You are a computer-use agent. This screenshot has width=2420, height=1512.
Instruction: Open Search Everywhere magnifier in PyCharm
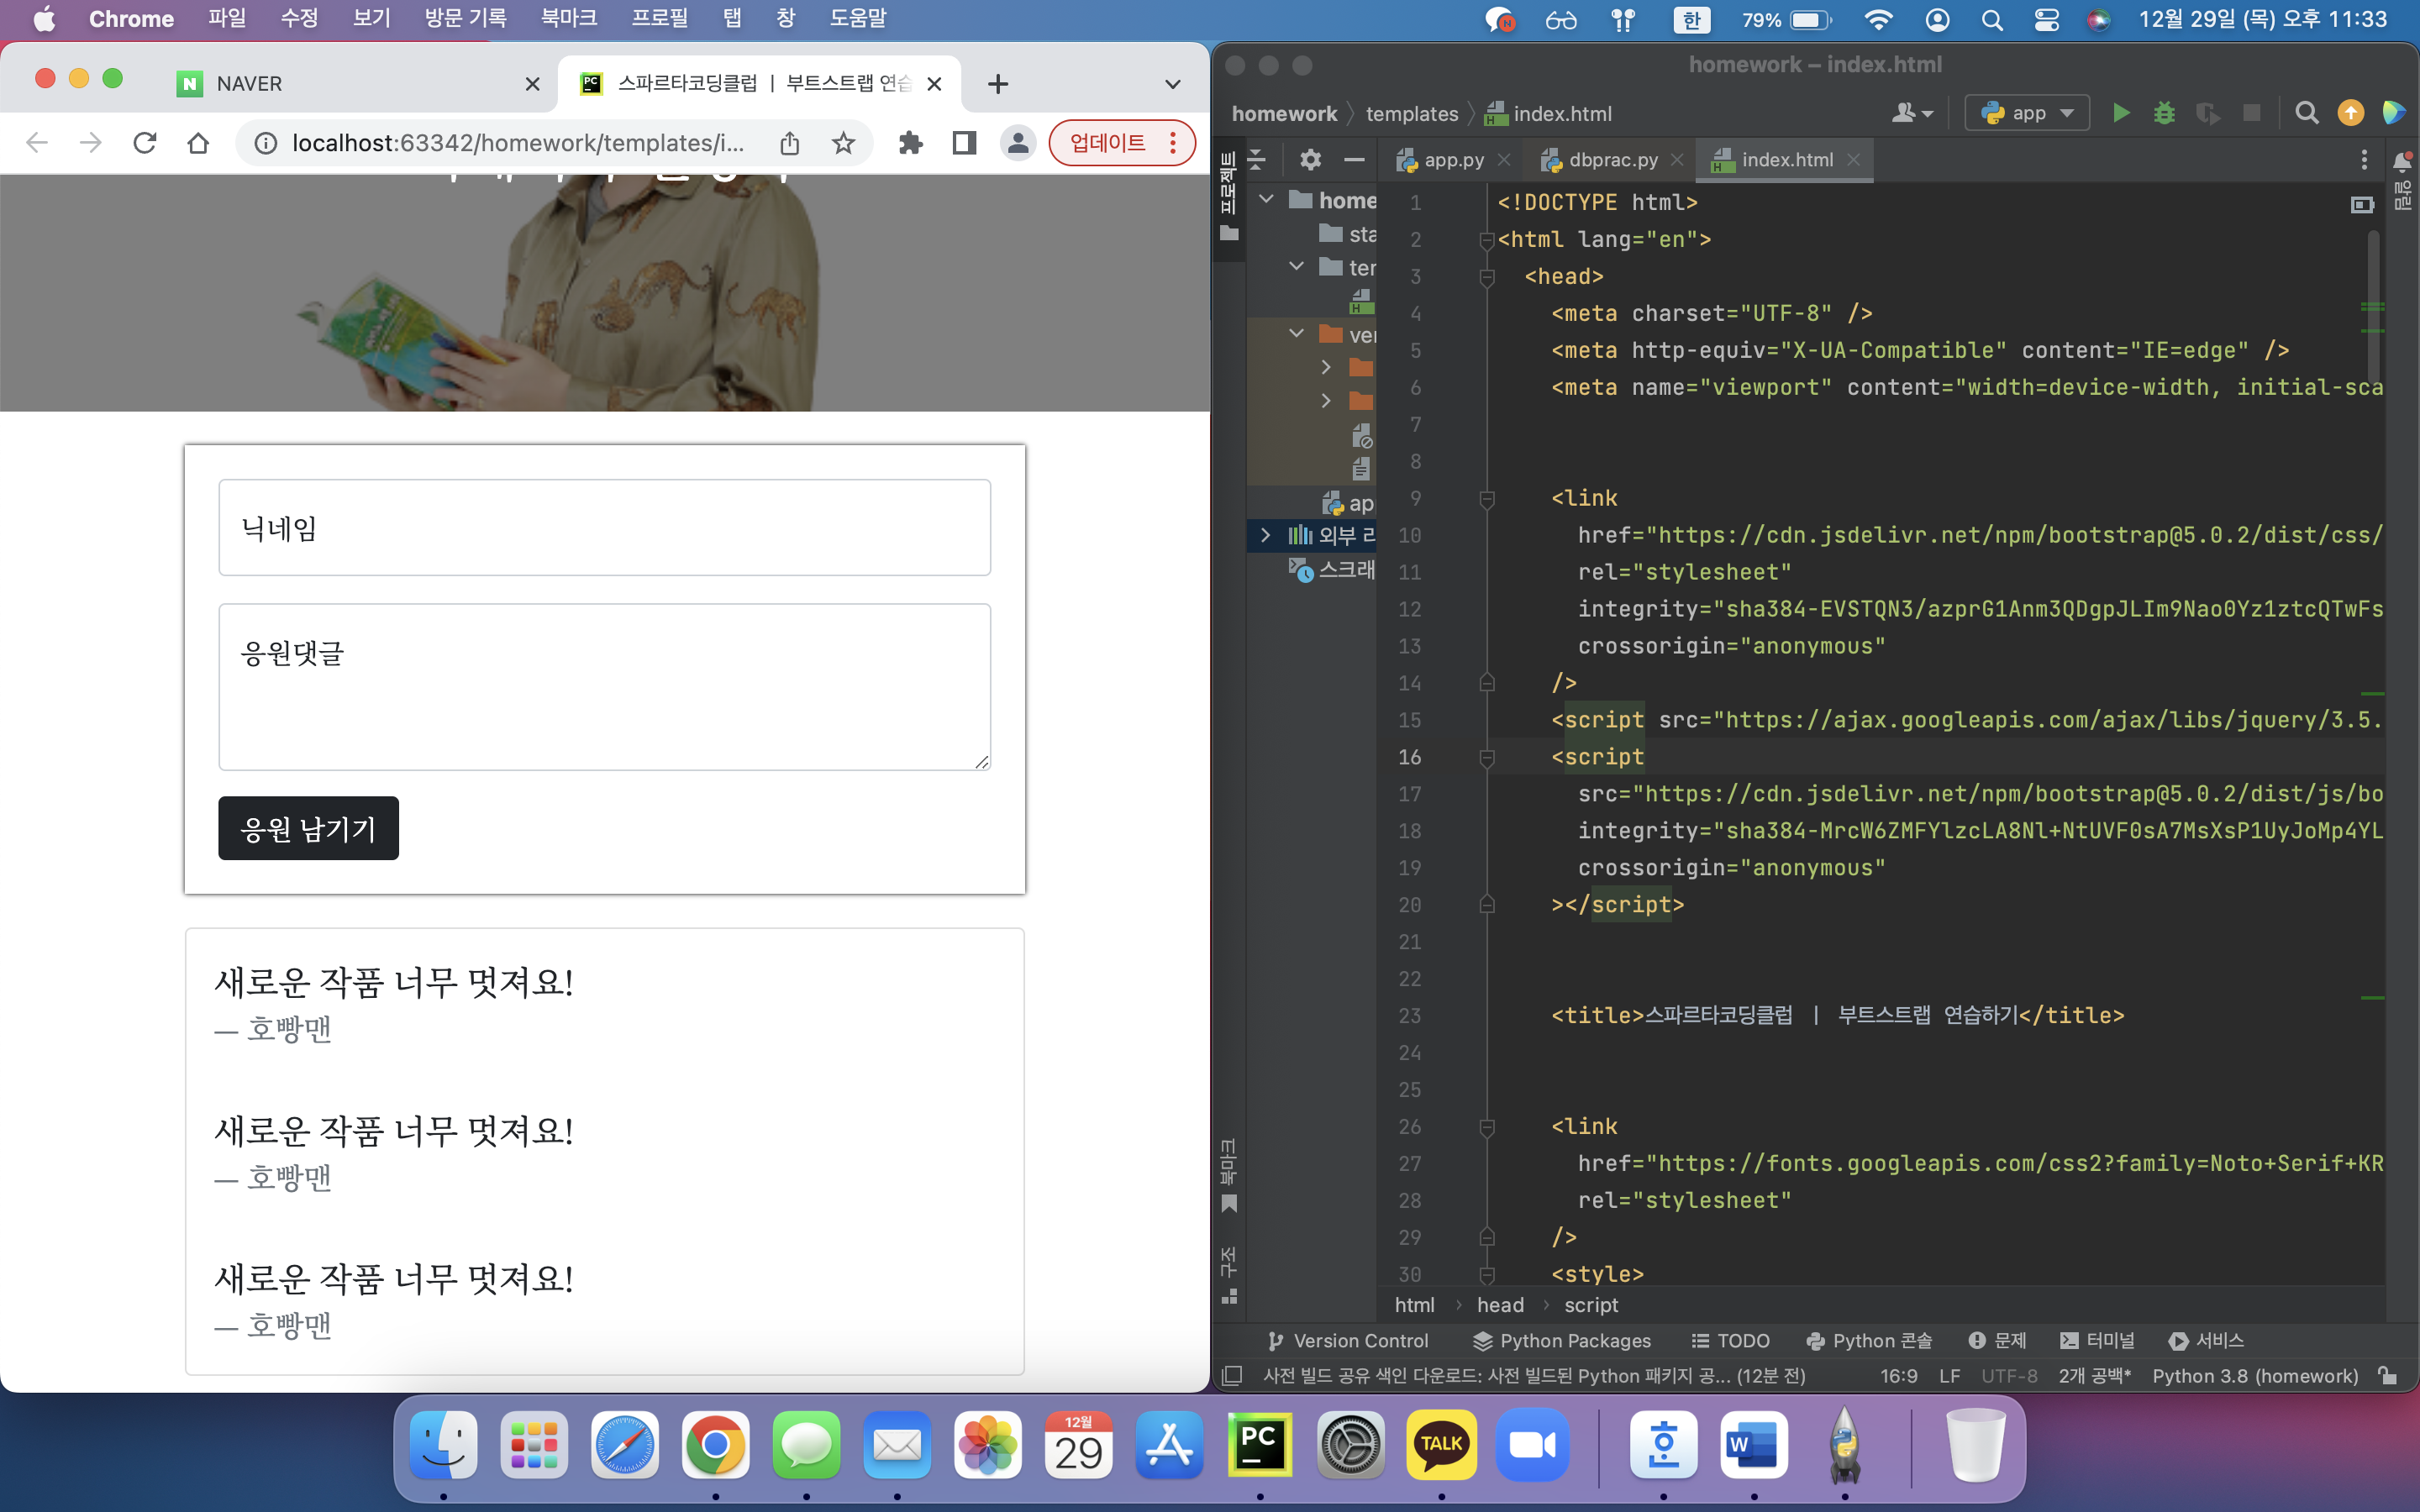(2307, 113)
